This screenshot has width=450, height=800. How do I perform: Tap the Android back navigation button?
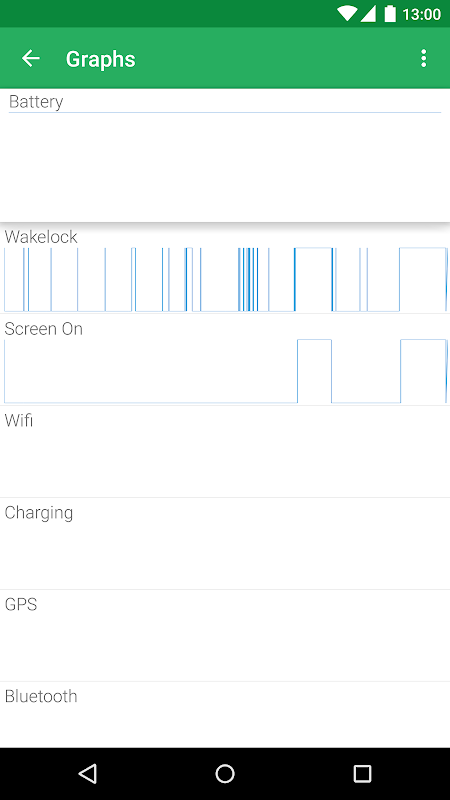[x=88, y=773]
